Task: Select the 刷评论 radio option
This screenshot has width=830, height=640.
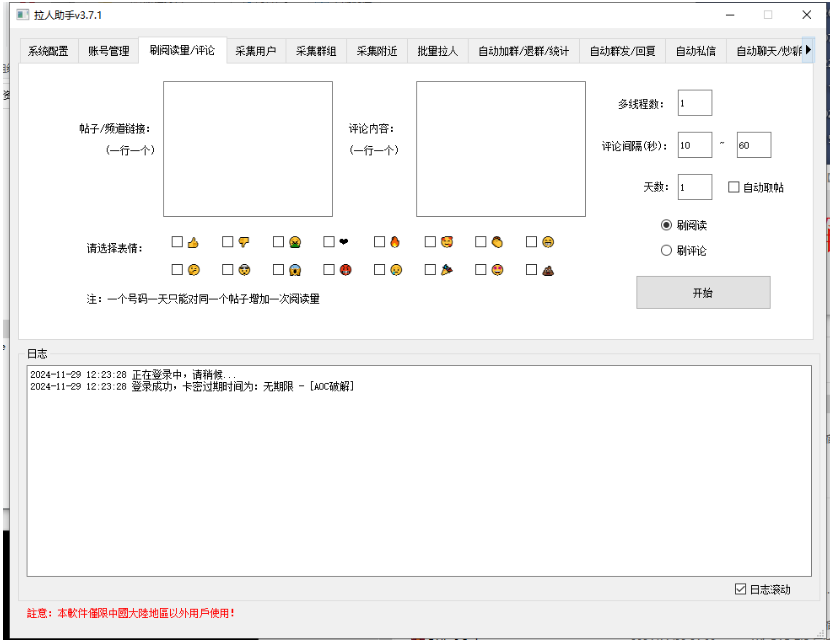Action: (667, 249)
